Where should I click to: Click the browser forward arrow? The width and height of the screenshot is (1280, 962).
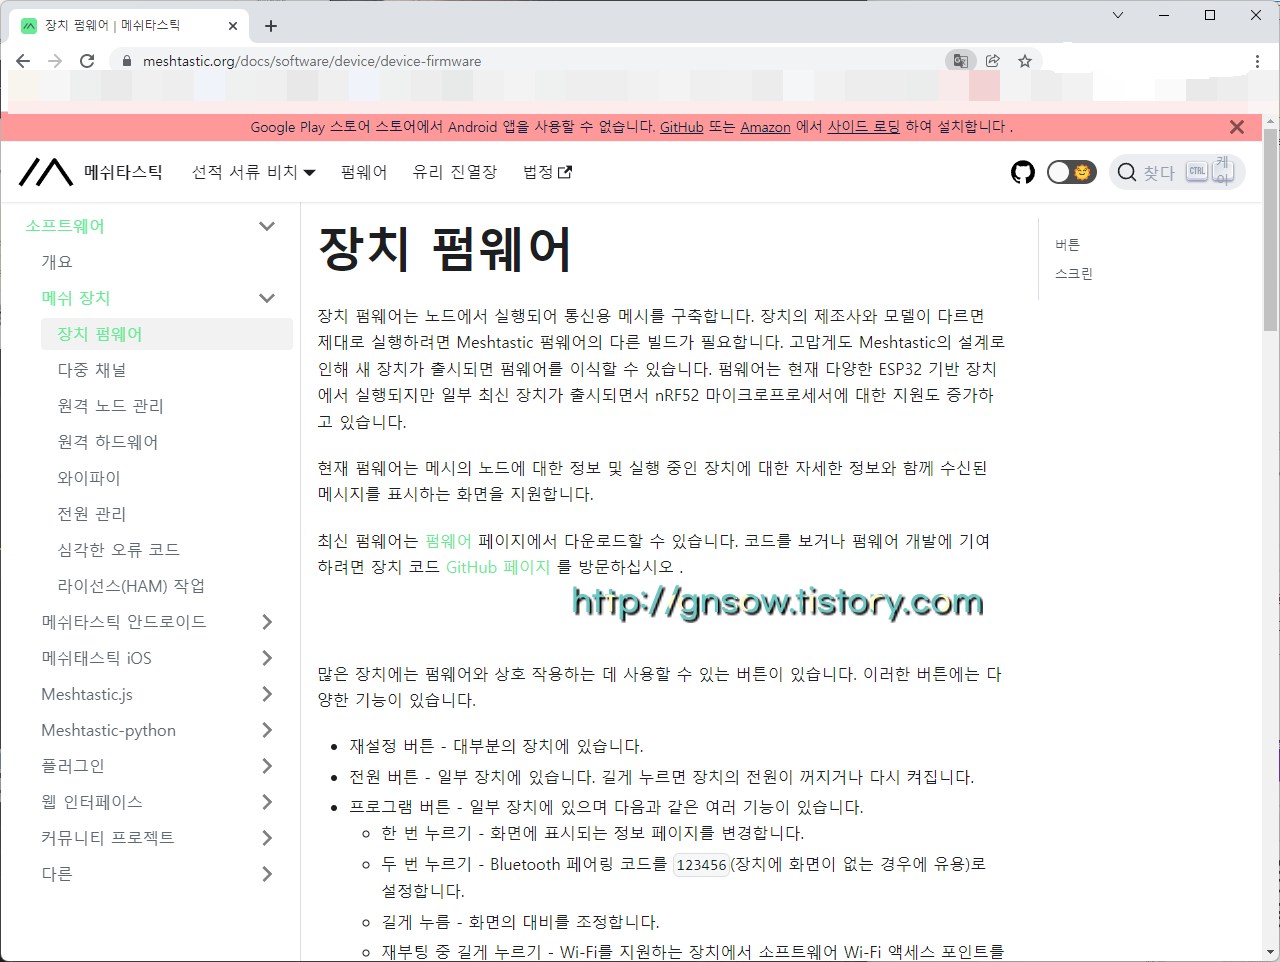point(55,61)
